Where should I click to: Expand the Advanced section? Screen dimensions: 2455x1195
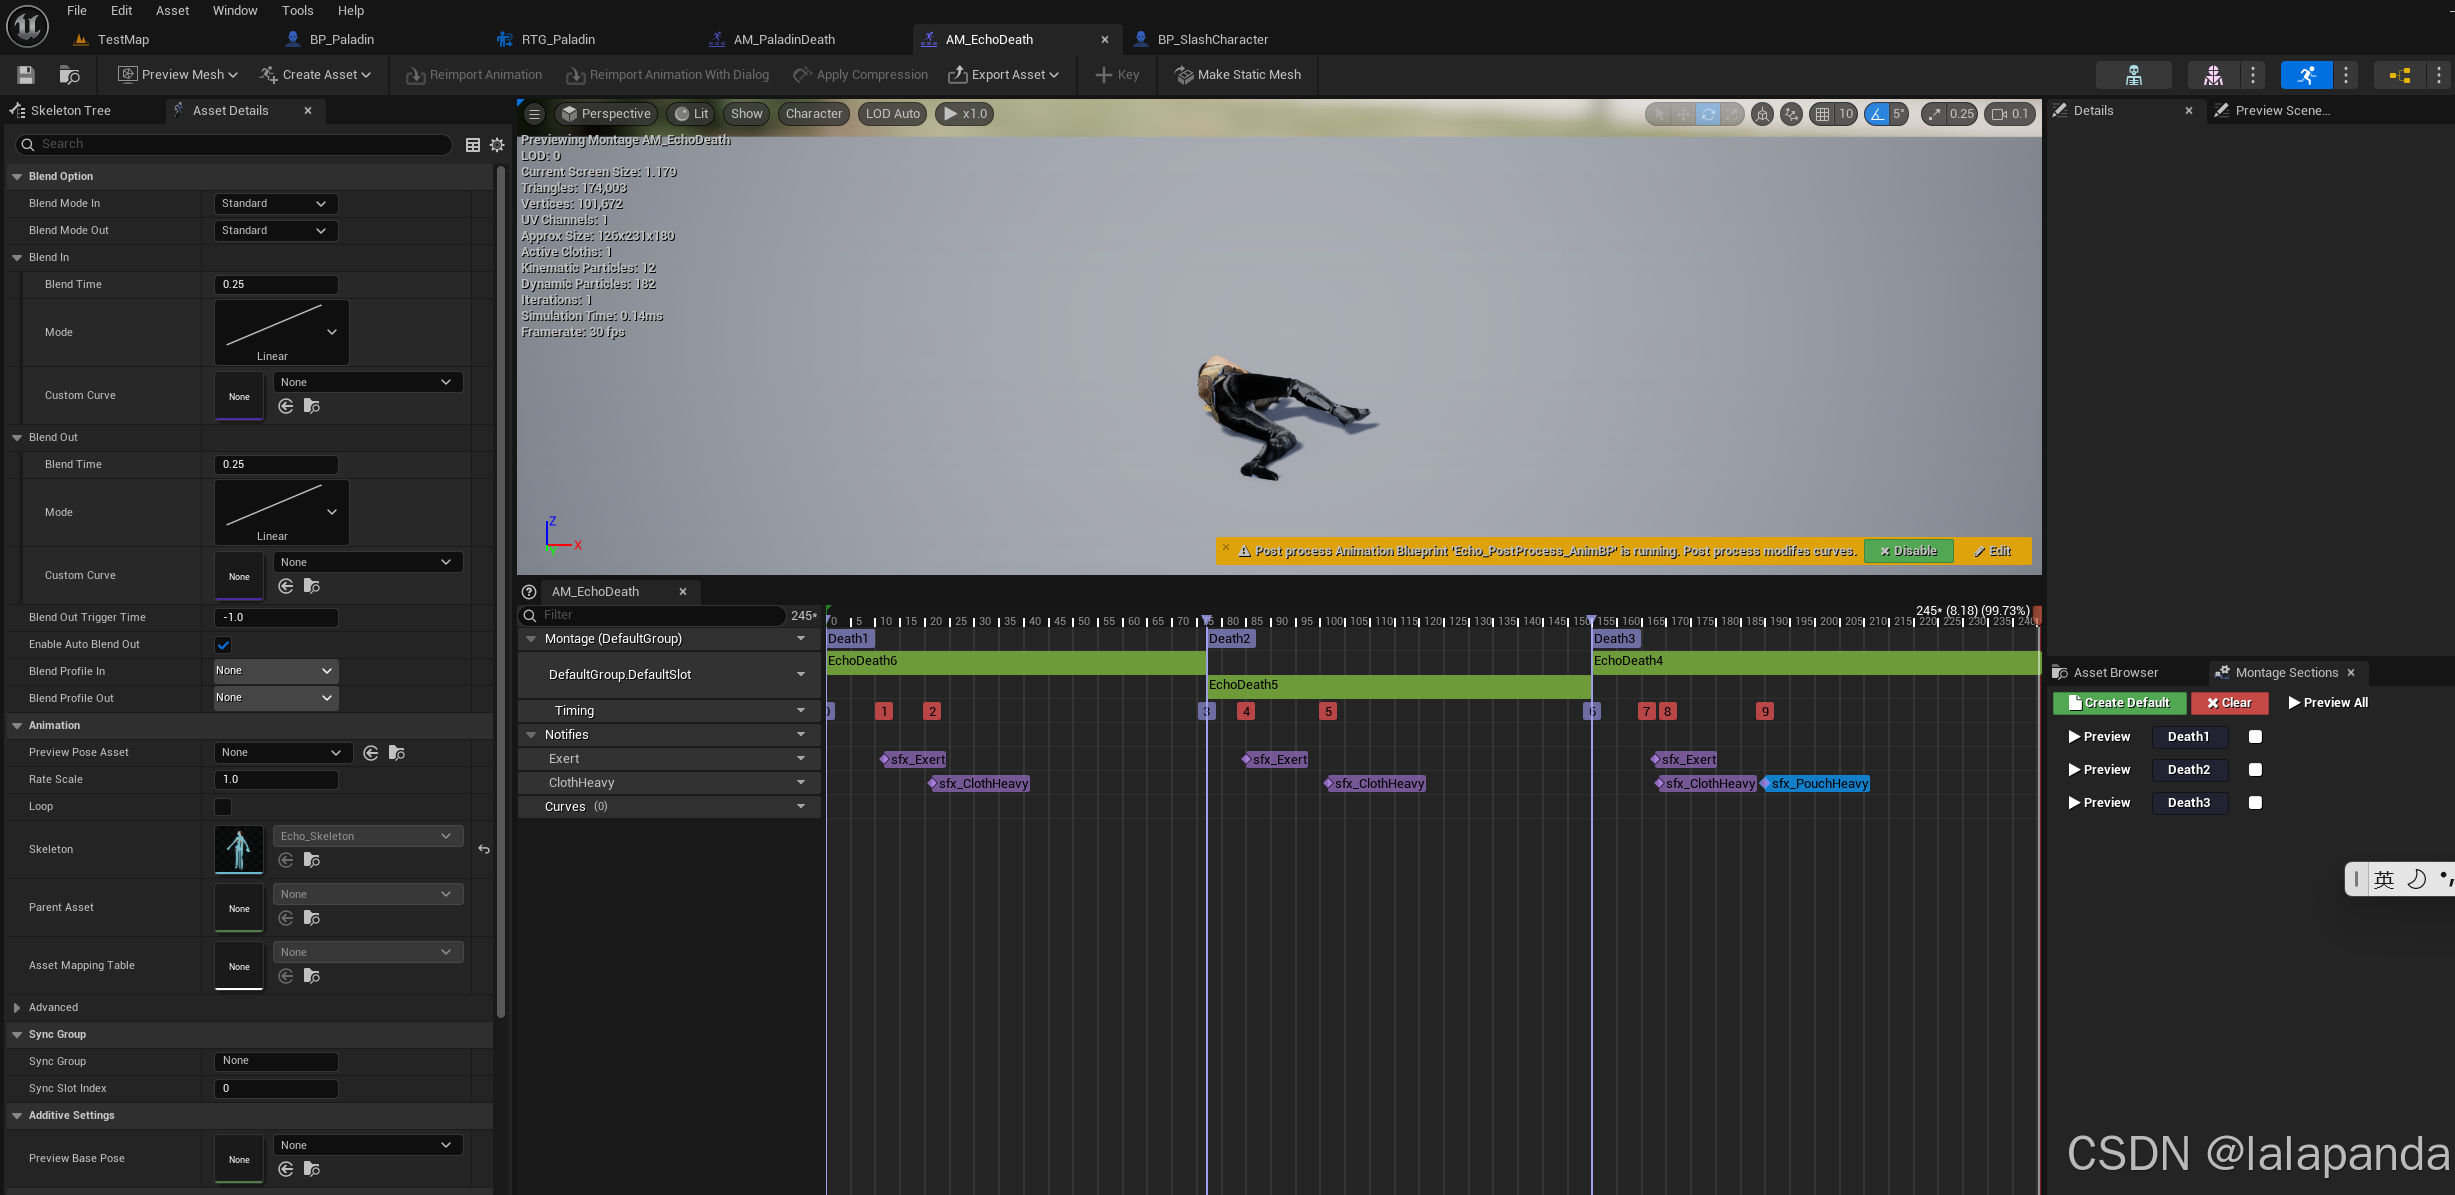coord(17,1008)
